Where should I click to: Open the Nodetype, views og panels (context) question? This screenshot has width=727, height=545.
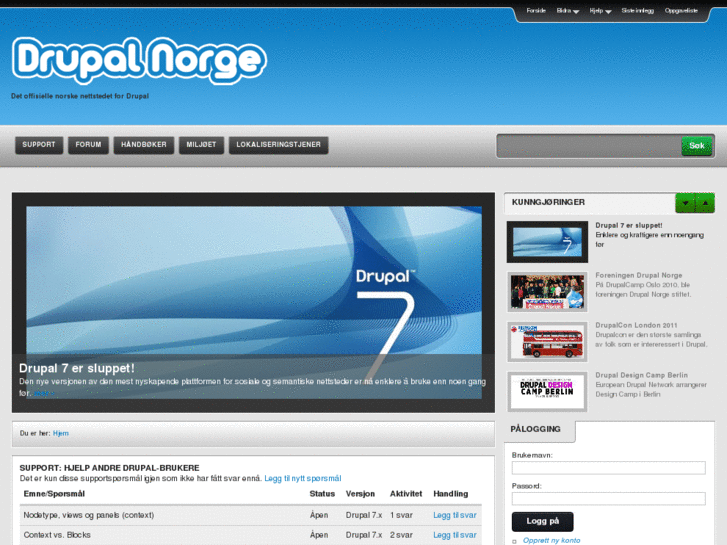[89, 515]
